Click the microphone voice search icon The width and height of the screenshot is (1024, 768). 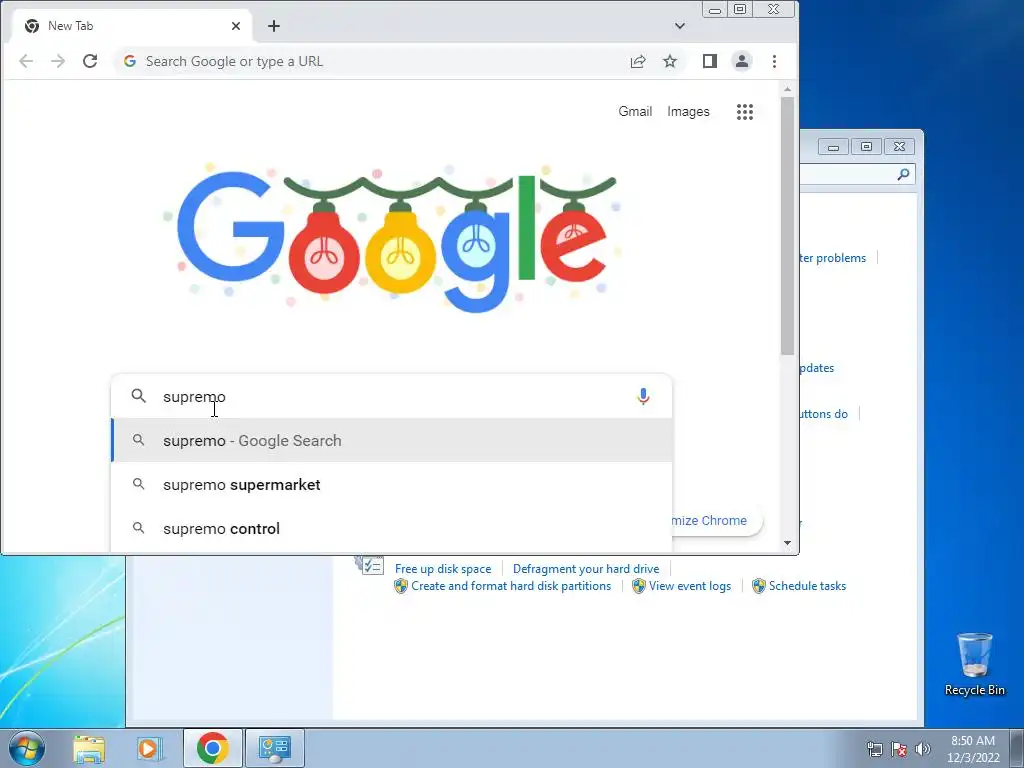643,396
